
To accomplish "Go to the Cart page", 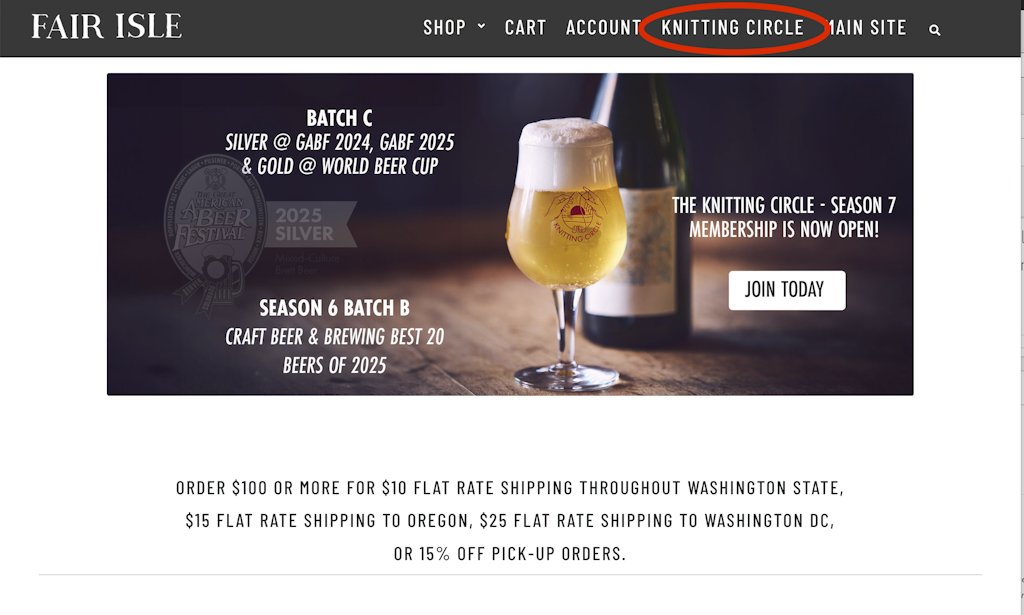I will pyautogui.click(x=525, y=28).
